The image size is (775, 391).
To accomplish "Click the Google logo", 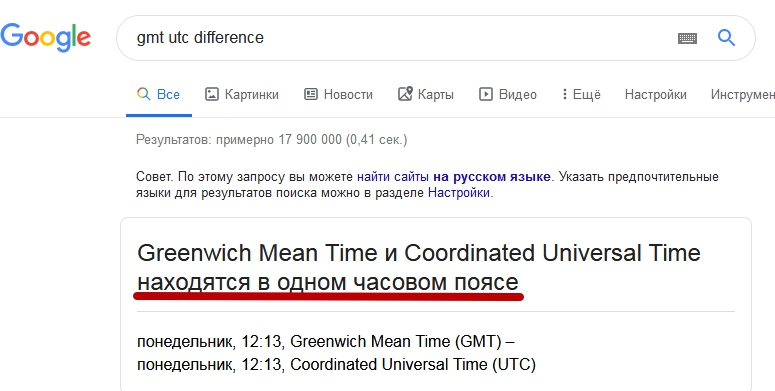I will (x=45, y=38).
